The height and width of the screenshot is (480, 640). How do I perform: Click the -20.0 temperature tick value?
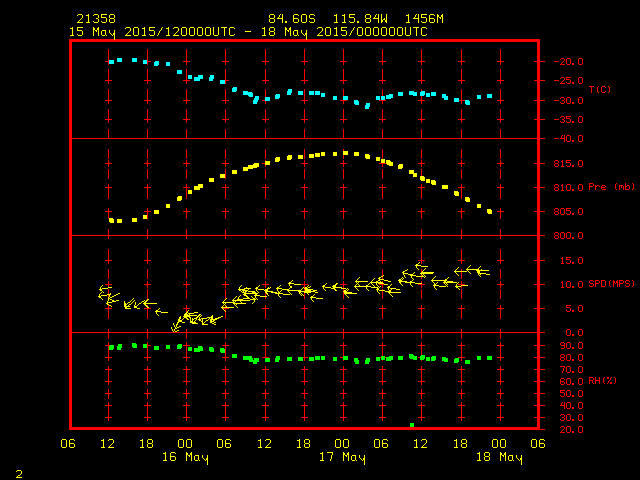(x=569, y=62)
